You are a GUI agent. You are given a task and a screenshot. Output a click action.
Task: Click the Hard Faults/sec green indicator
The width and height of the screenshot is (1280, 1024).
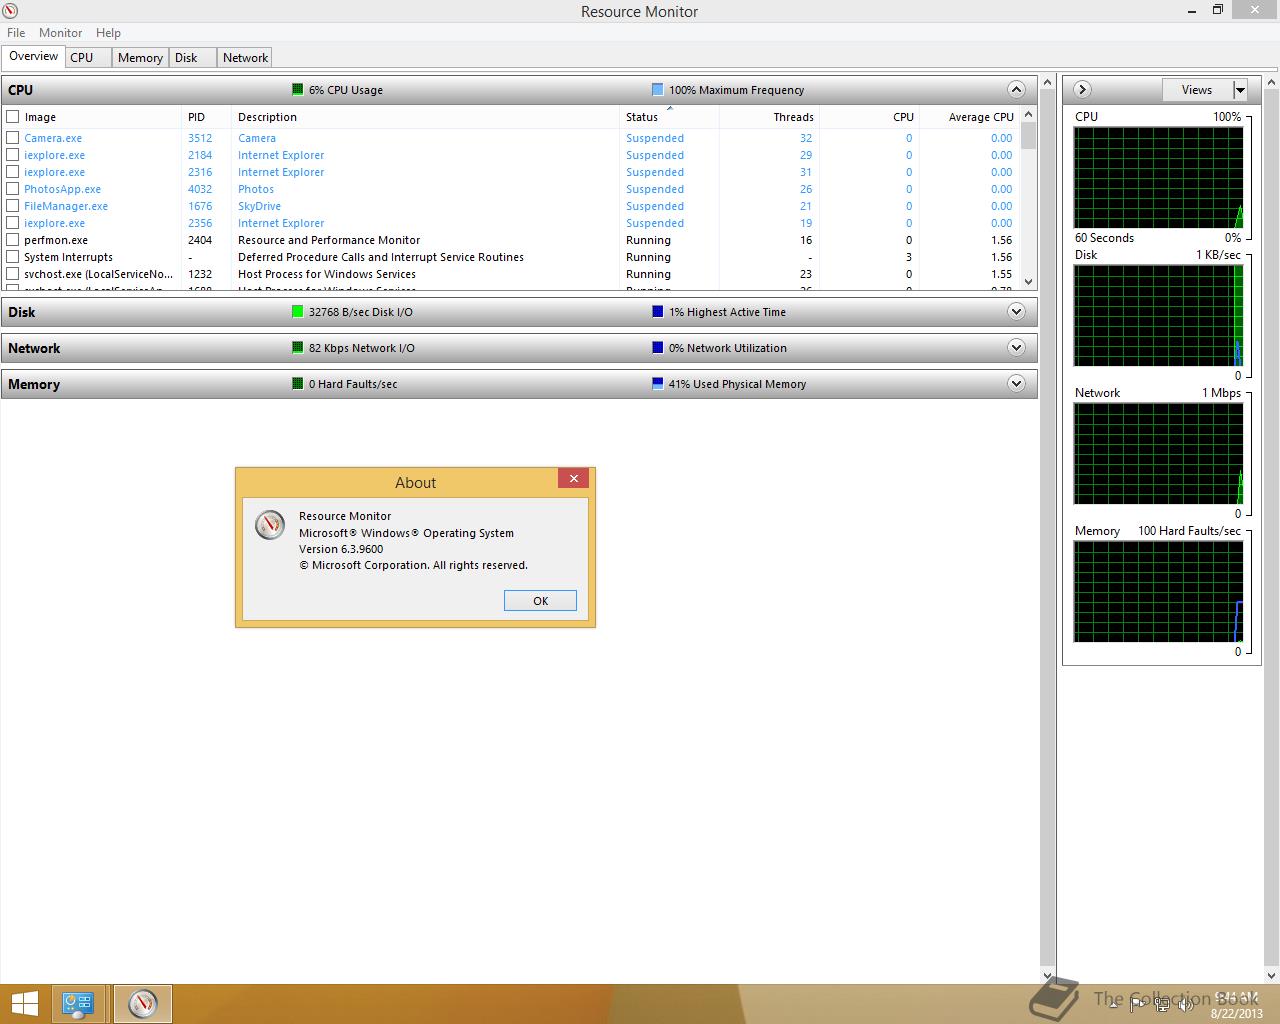297,384
